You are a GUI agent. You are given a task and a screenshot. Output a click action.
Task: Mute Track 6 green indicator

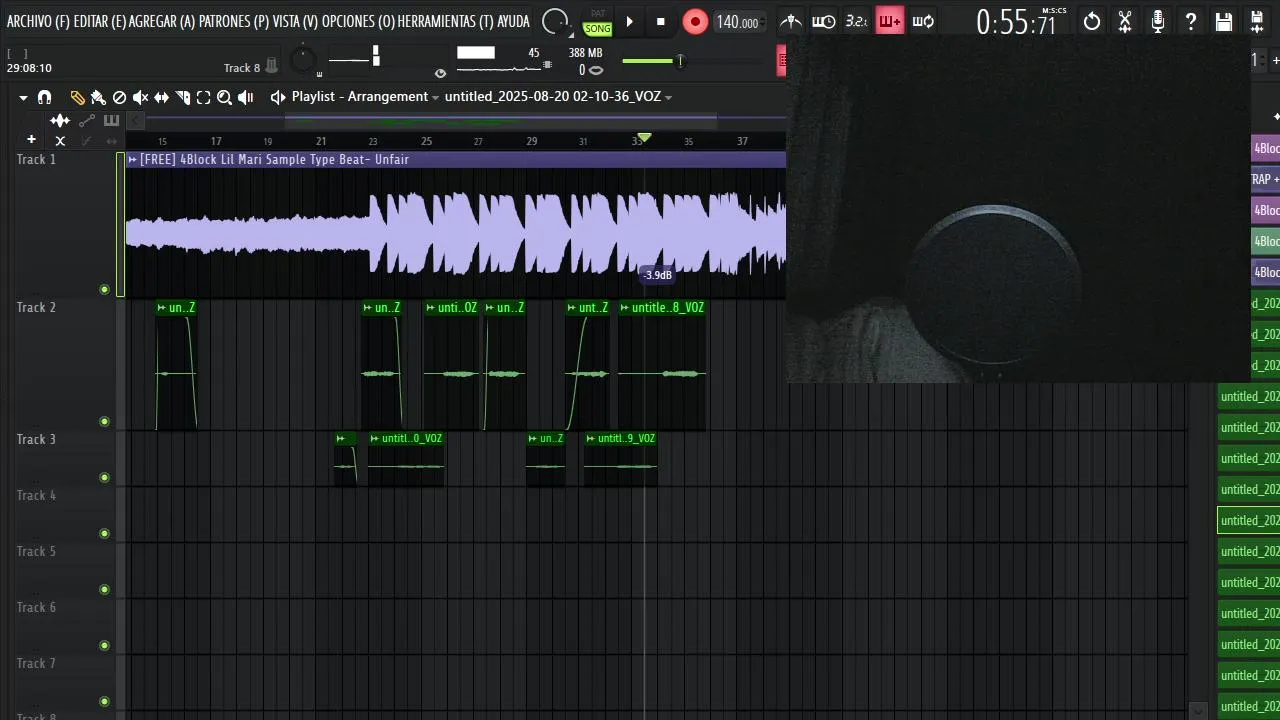(104, 646)
